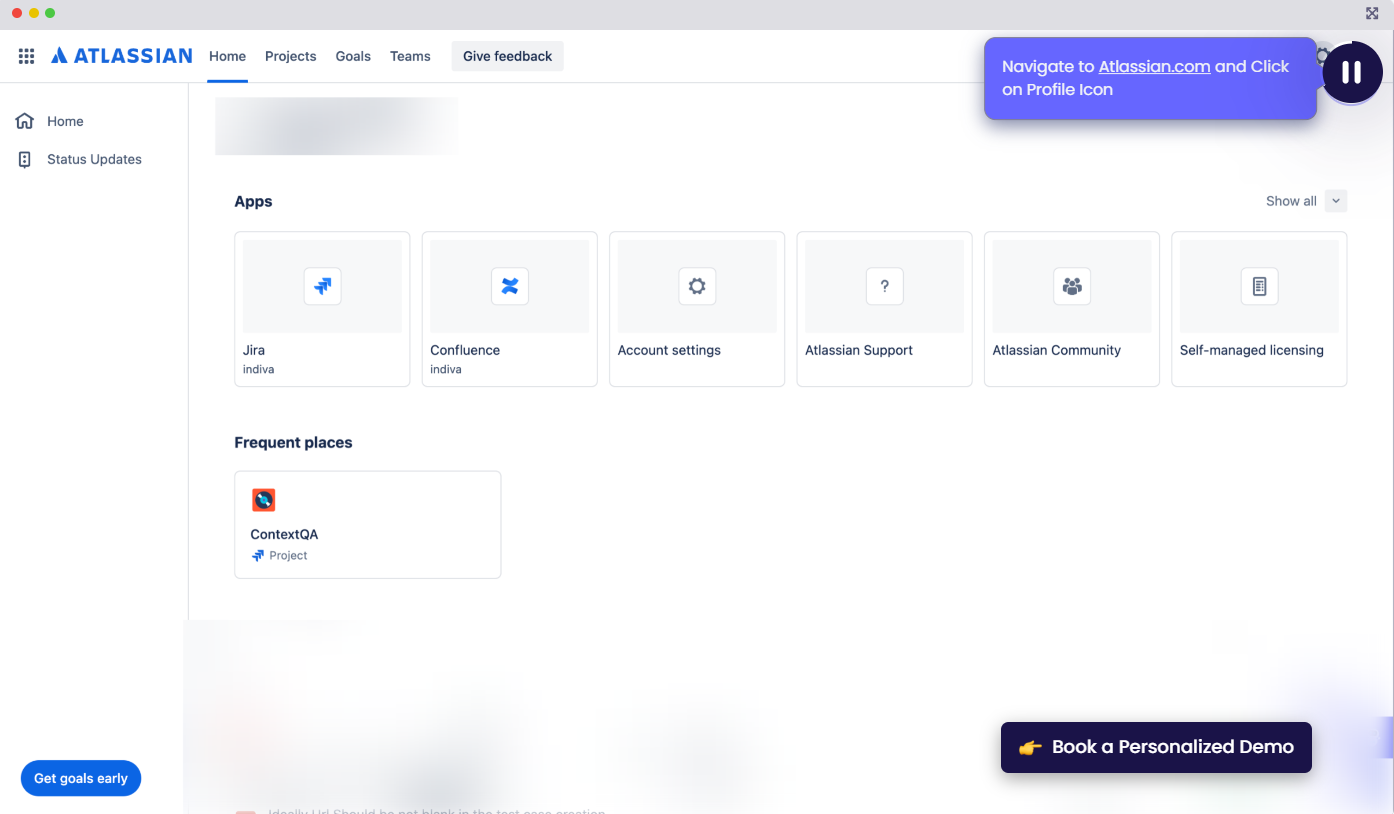Open the Goals tab
The height and width of the screenshot is (814, 1394).
pos(353,56)
